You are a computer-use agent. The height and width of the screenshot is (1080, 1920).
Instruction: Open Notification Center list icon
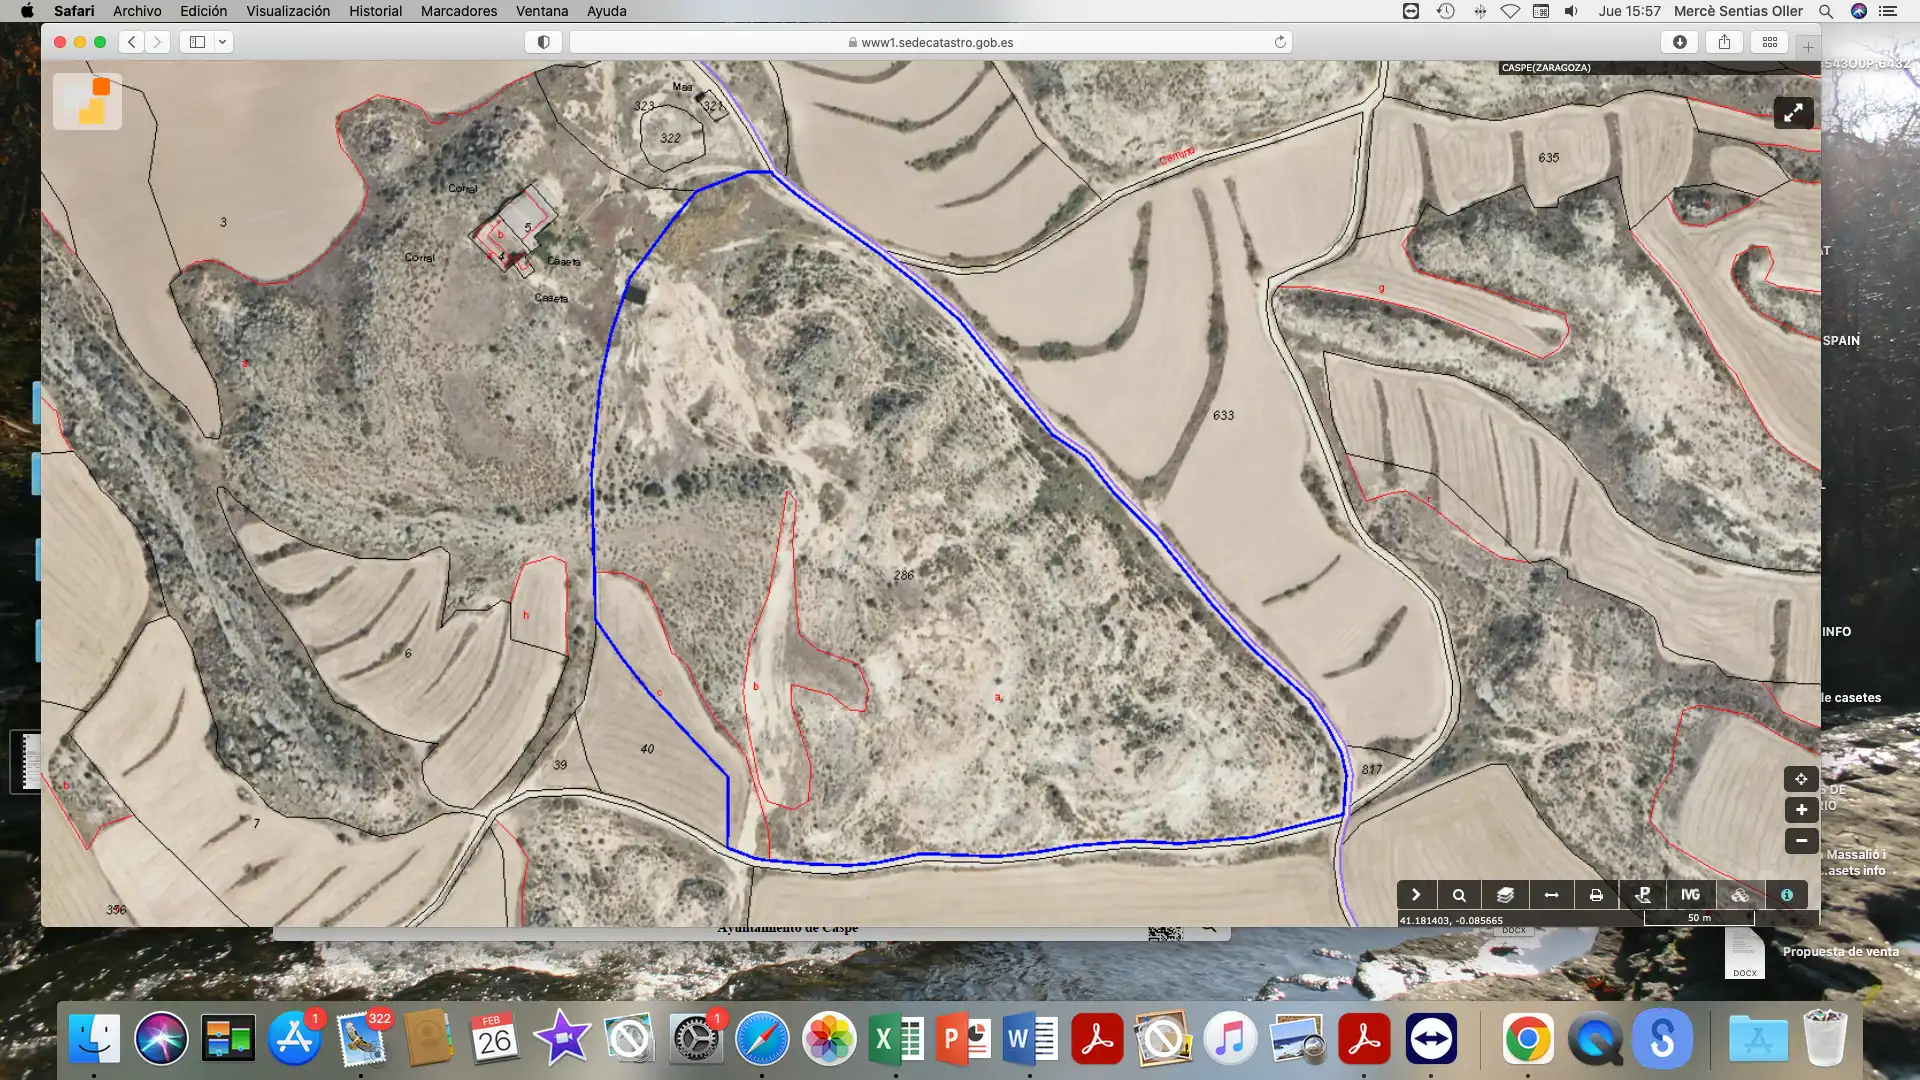[x=1888, y=11]
